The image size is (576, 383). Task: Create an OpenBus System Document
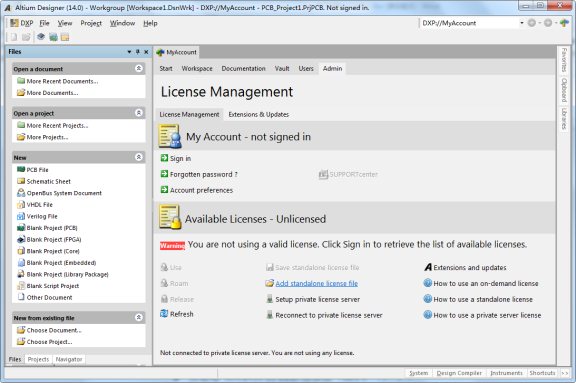point(59,193)
